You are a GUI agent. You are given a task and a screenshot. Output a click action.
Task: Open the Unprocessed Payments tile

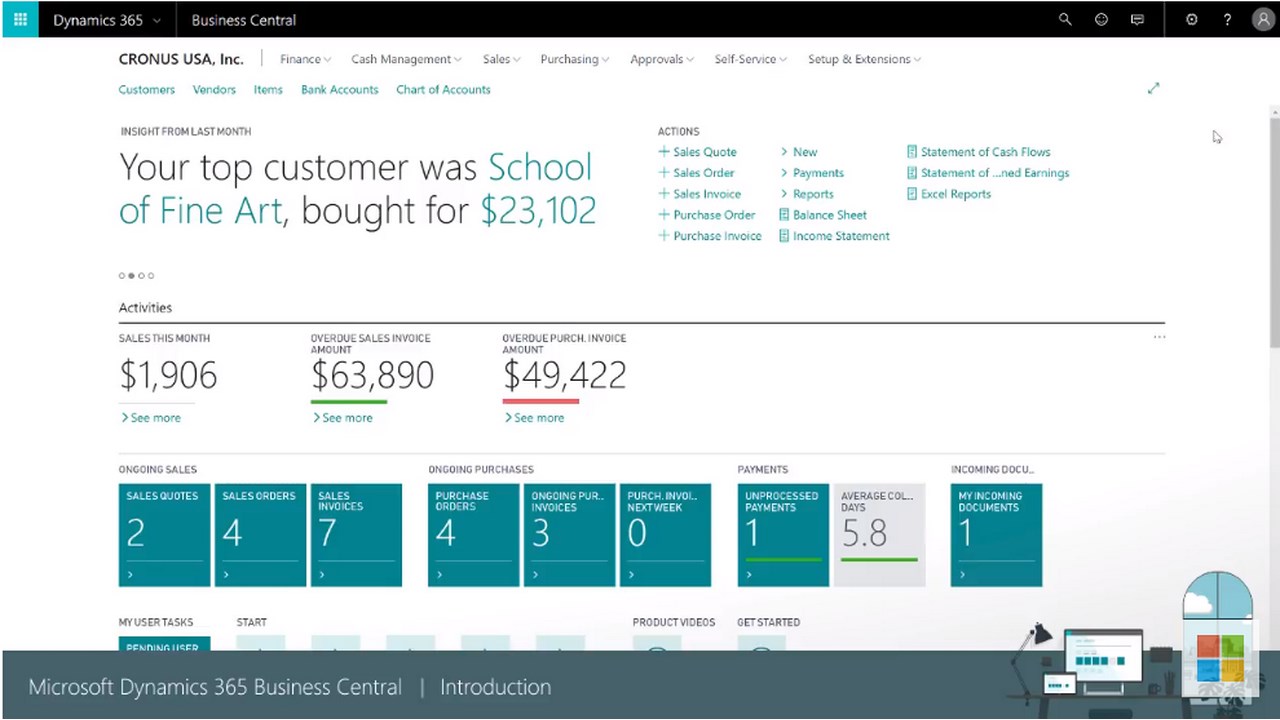783,535
